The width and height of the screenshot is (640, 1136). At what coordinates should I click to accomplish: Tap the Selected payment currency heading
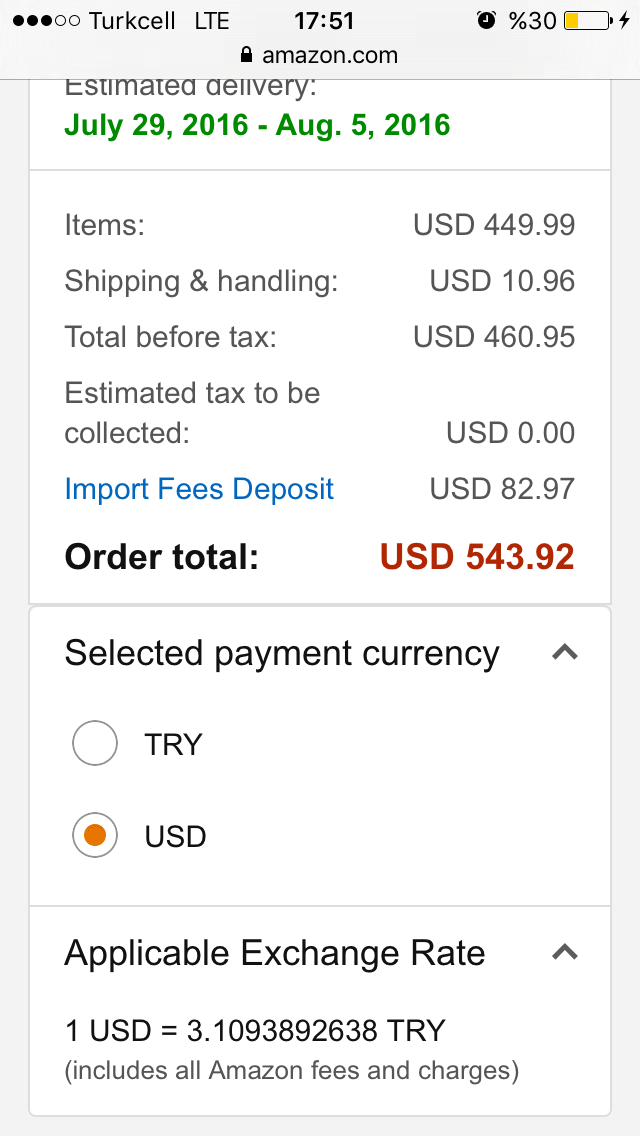click(x=282, y=653)
